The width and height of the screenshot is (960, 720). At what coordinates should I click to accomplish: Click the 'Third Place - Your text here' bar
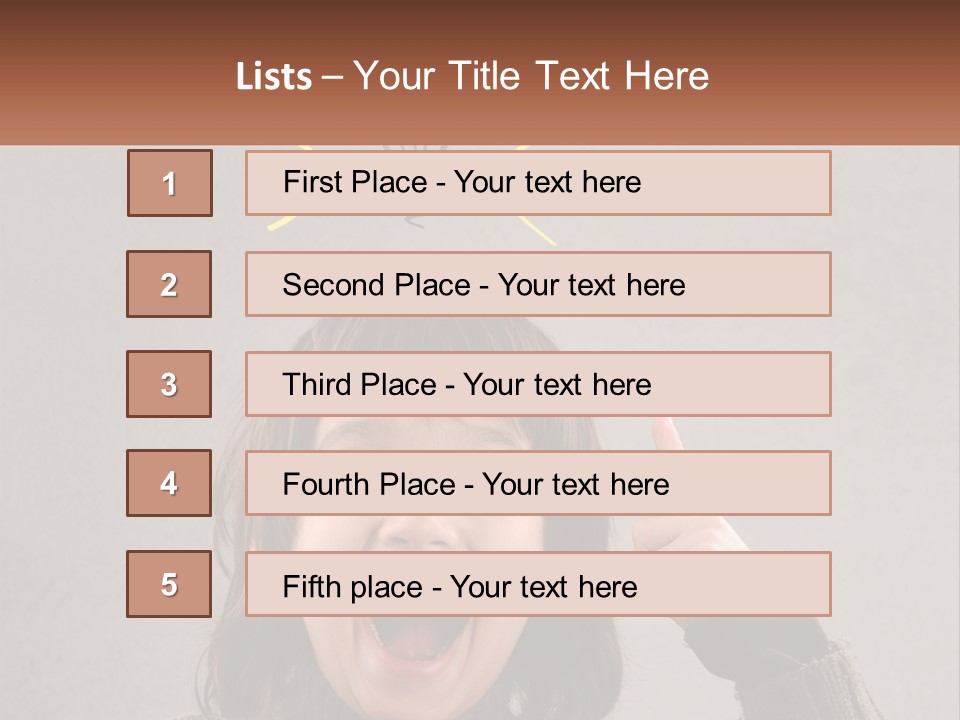pos(538,384)
